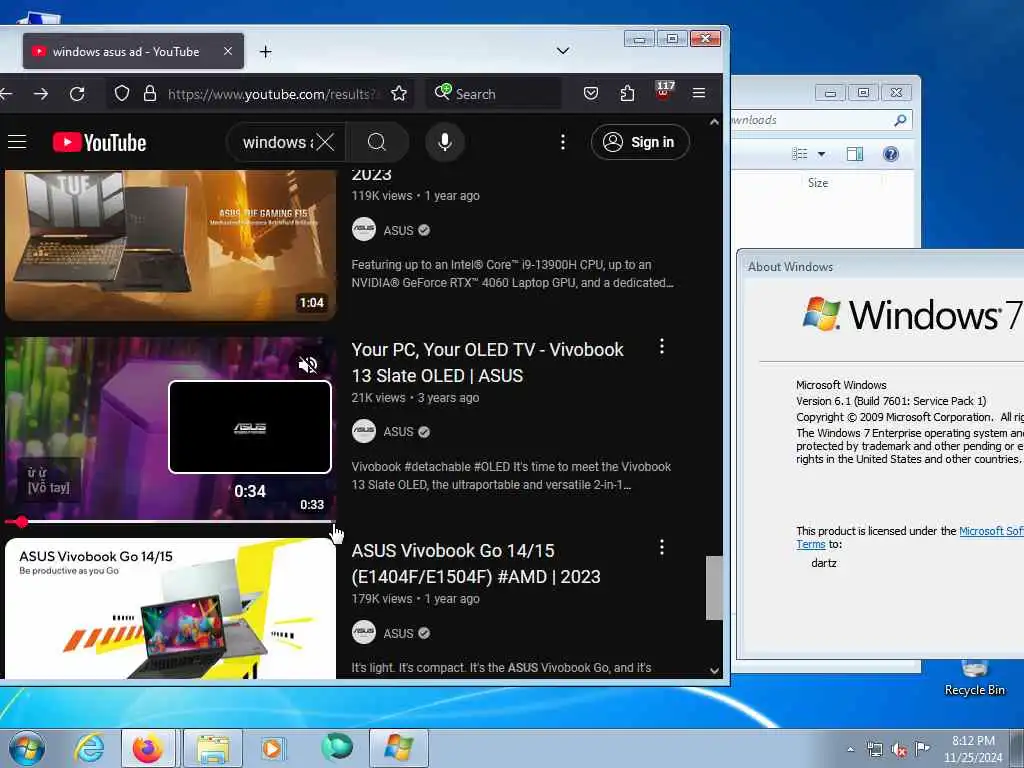Open a new Firefox tab with plus button
Image resolution: width=1024 pixels, height=768 pixels.
click(x=266, y=52)
